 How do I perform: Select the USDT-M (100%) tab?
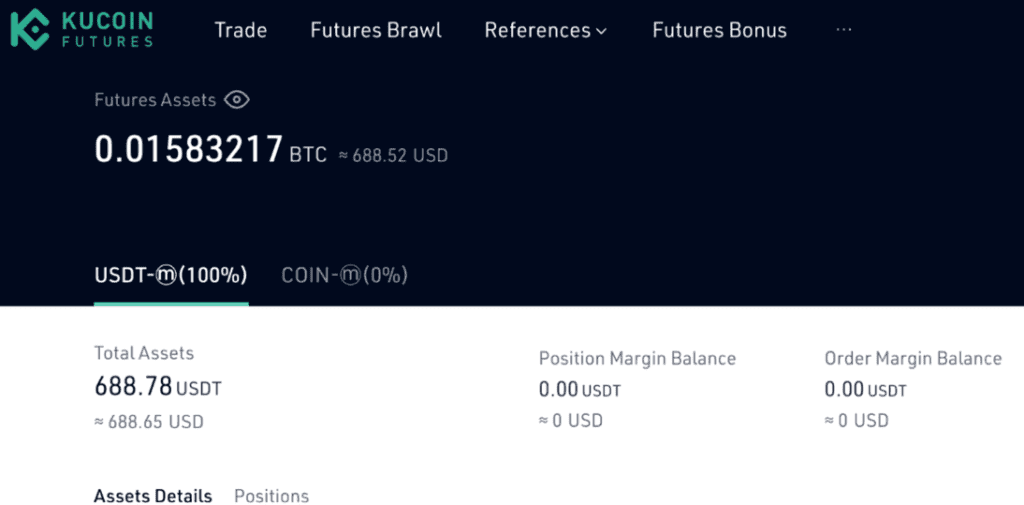click(171, 275)
